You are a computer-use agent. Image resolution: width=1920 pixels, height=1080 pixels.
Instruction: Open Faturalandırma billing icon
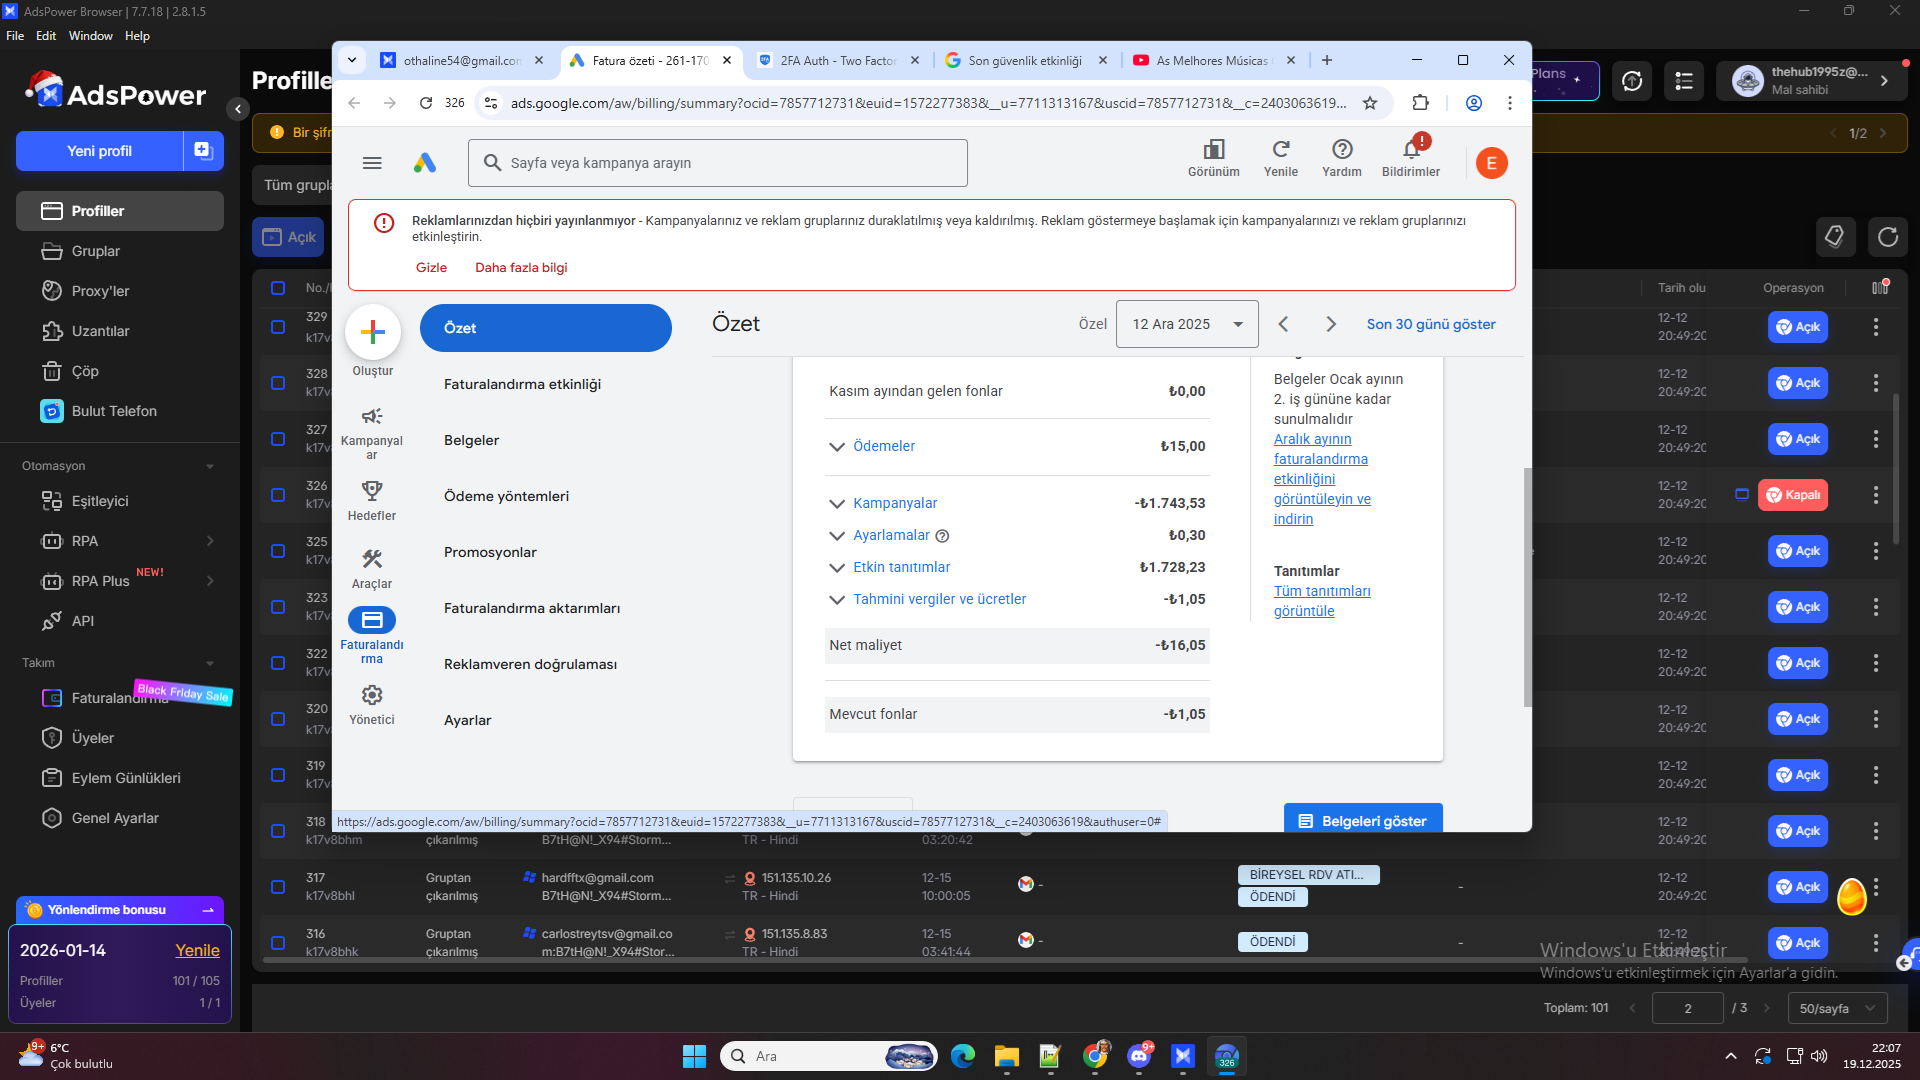click(372, 620)
